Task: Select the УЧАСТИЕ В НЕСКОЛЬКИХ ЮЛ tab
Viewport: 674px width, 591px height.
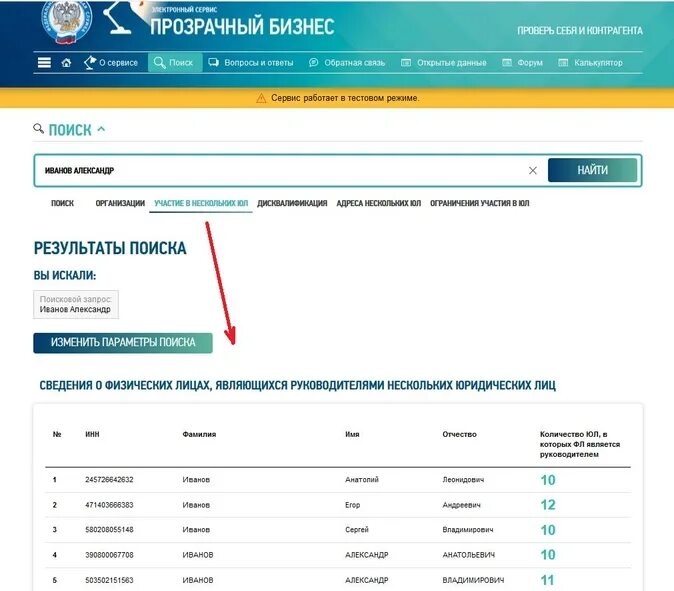Action: [201, 203]
